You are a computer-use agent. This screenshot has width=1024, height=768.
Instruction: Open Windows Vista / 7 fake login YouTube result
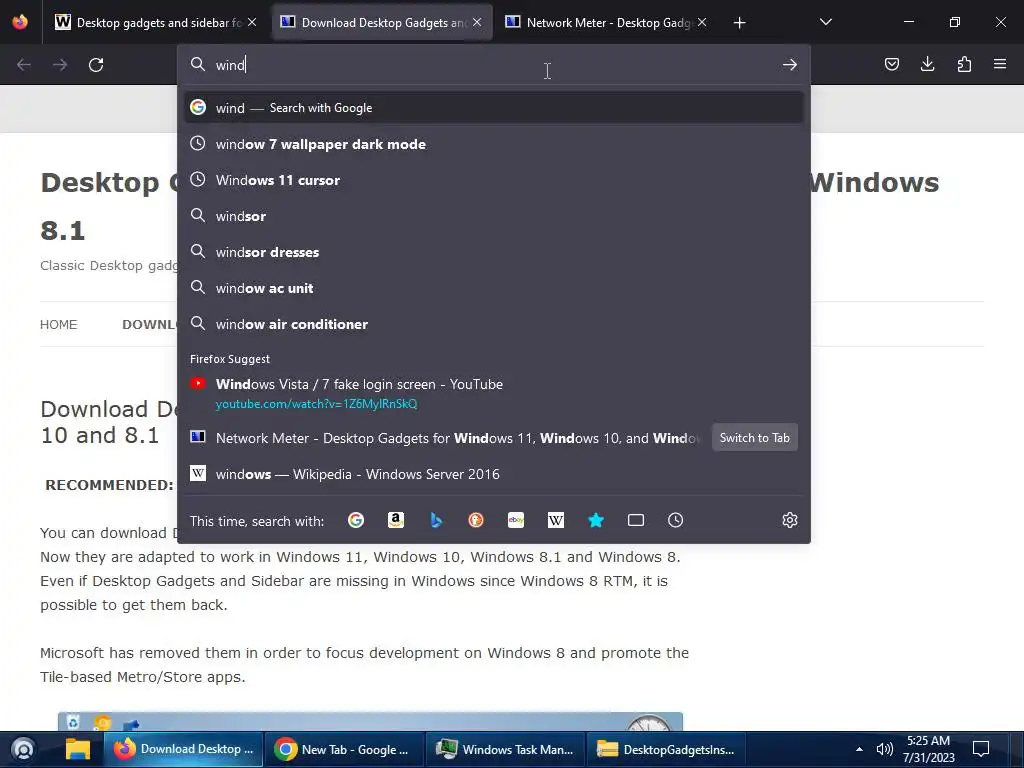point(494,393)
